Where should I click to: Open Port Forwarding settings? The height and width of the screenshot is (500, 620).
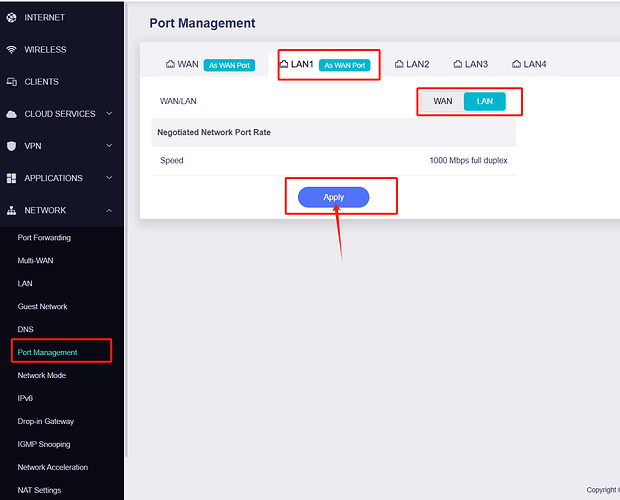[x=44, y=238]
